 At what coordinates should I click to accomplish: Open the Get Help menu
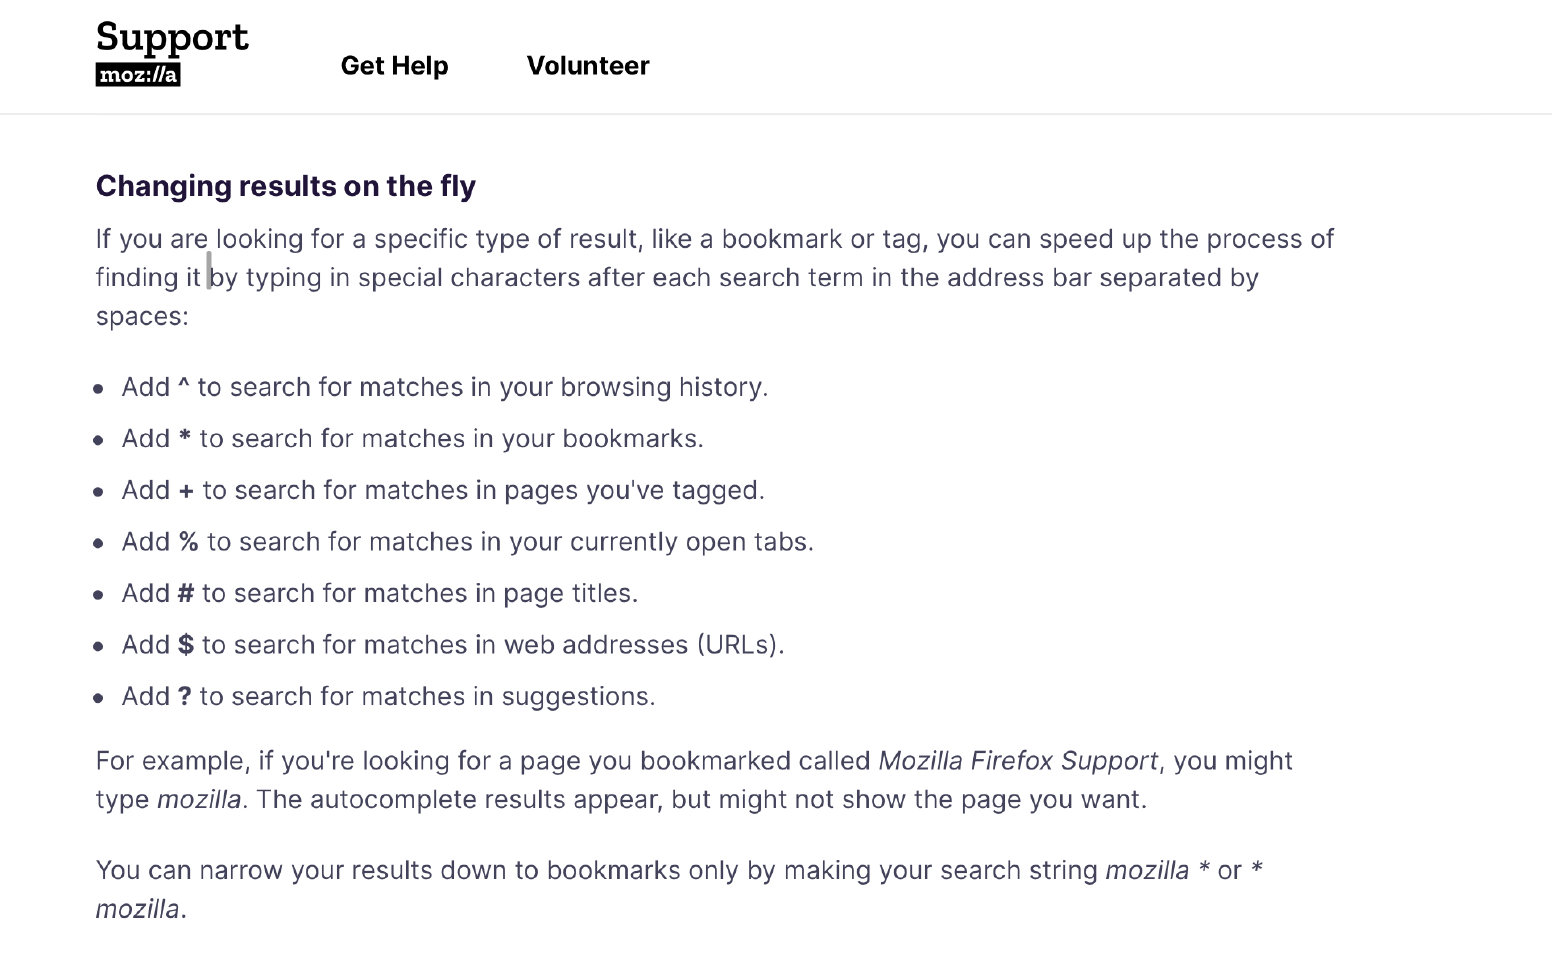pyautogui.click(x=394, y=66)
